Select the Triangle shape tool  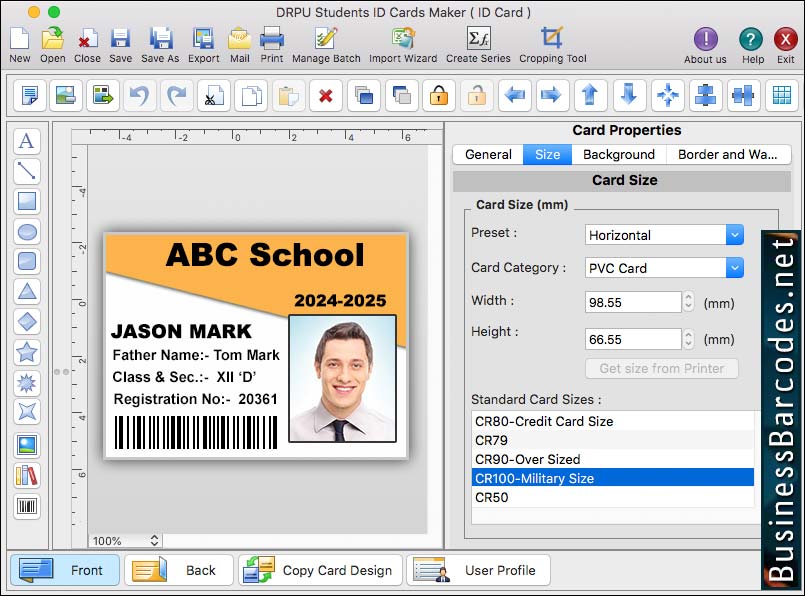tap(27, 292)
